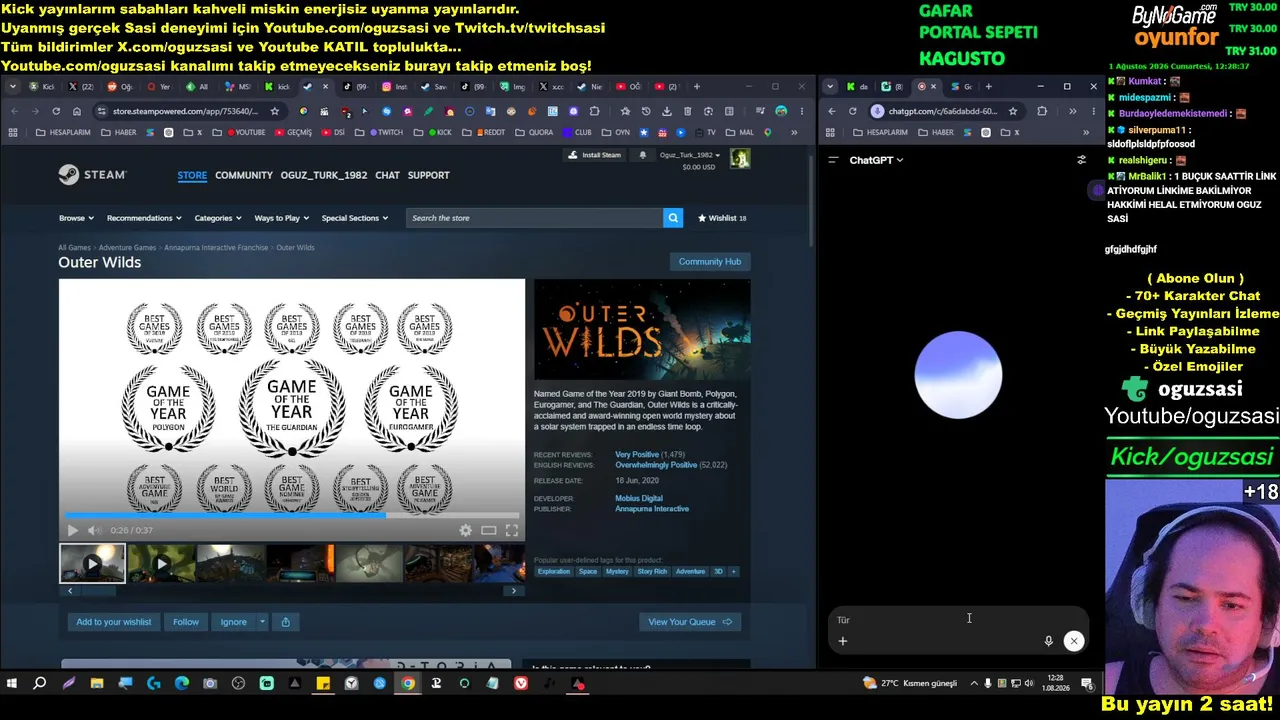
Task: Expand the Recommendations dropdown
Action: click(144, 218)
